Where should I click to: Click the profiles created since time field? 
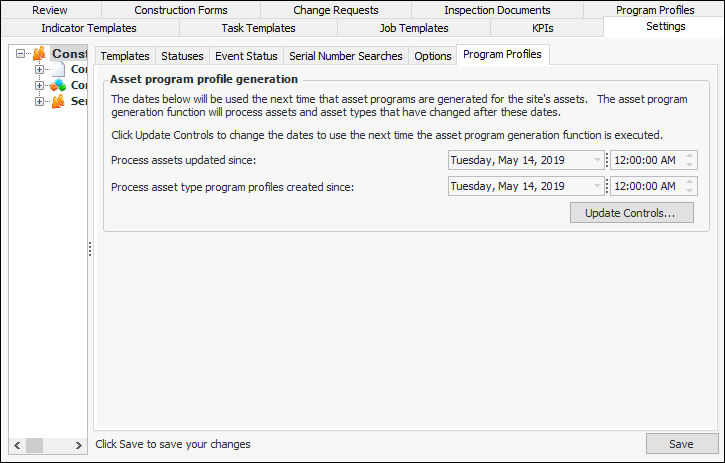(646, 186)
